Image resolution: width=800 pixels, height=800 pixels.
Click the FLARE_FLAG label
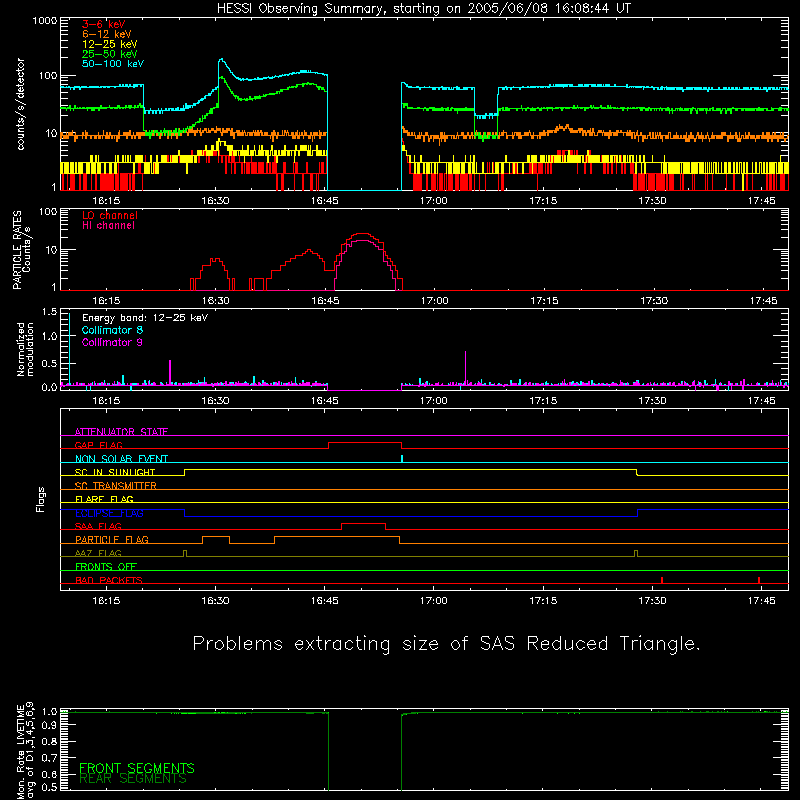click(104, 499)
